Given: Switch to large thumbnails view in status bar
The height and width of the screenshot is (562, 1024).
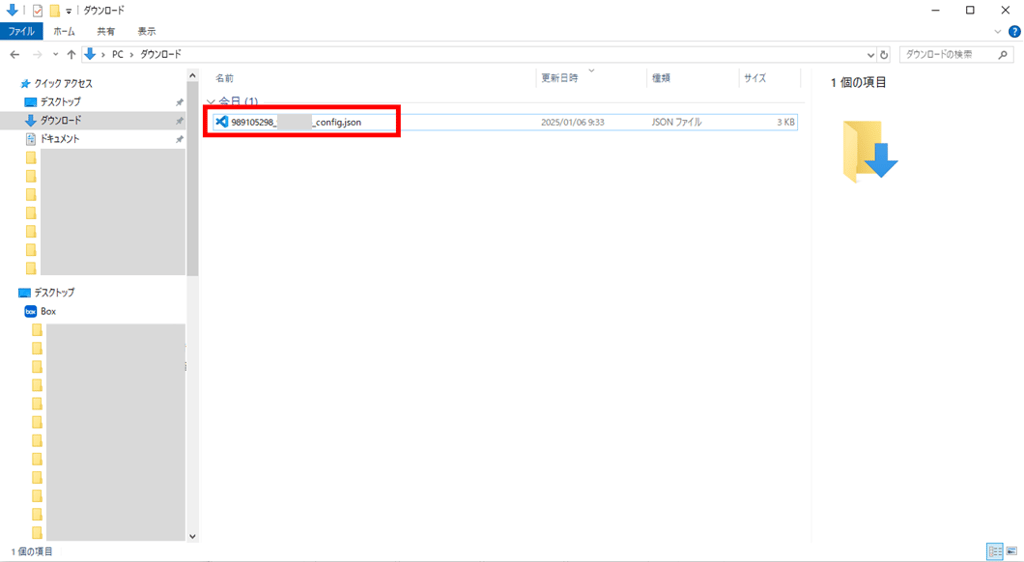Looking at the screenshot, I should (x=1011, y=551).
